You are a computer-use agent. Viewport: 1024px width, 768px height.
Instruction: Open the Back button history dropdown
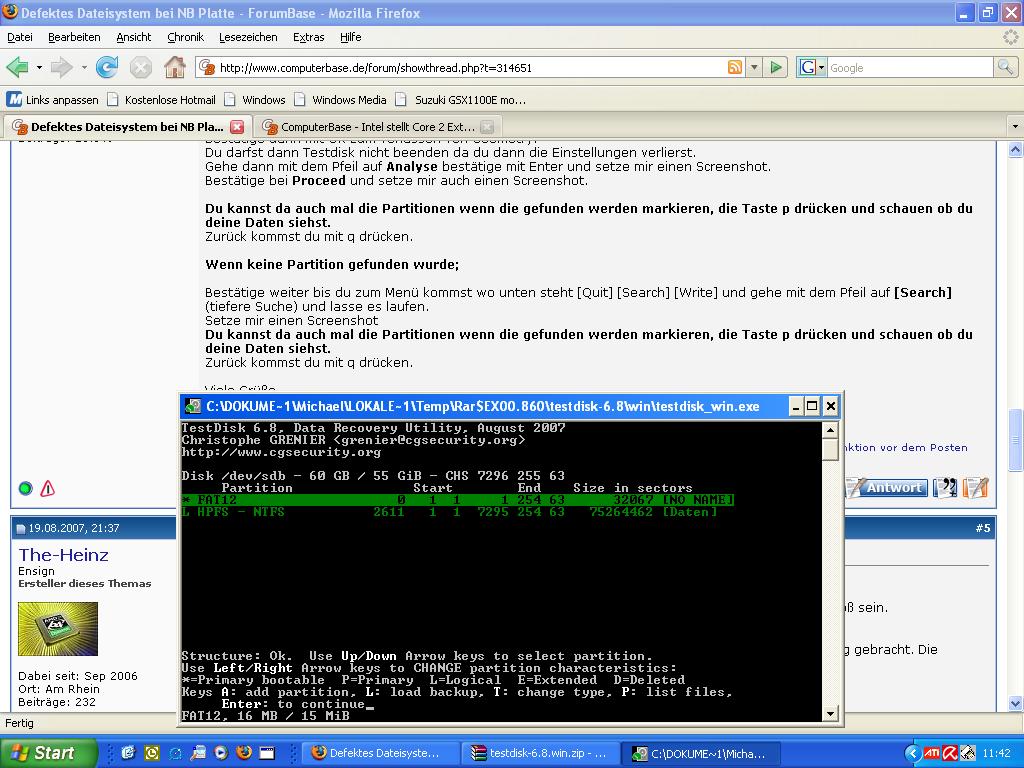[39, 67]
